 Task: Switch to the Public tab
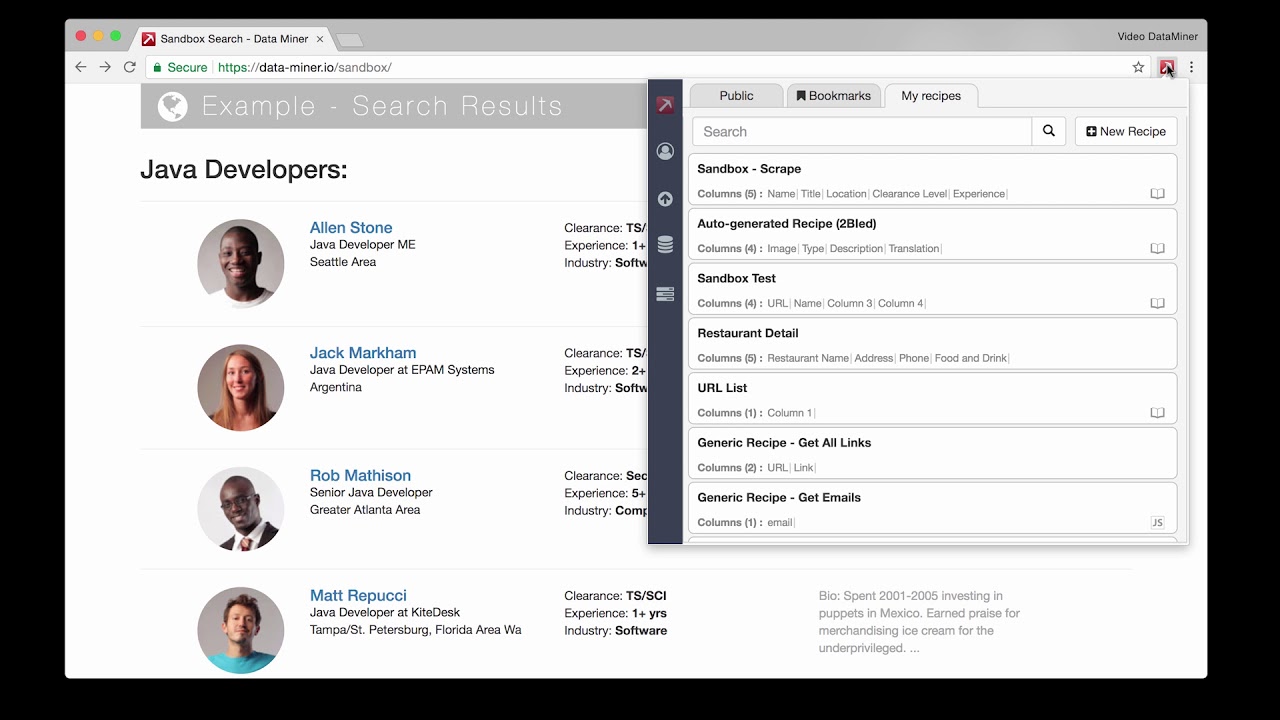pyautogui.click(x=736, y=95)
